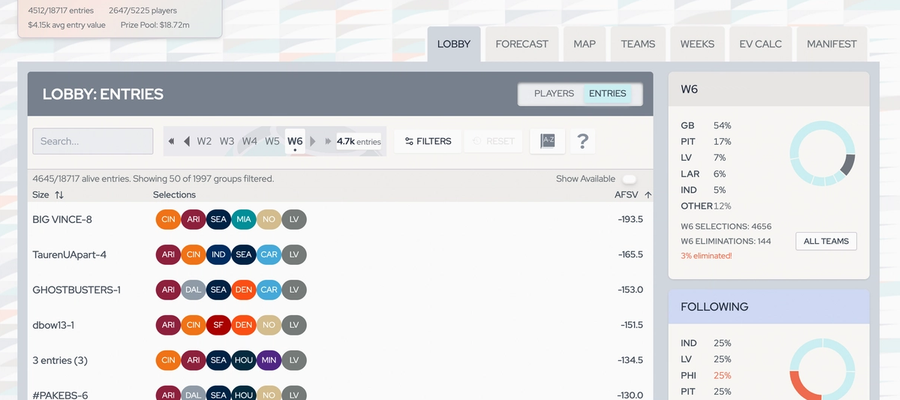Open the 3 entries (3) group
This screenshot has width=900, height=400.
[x=60, y=360]
